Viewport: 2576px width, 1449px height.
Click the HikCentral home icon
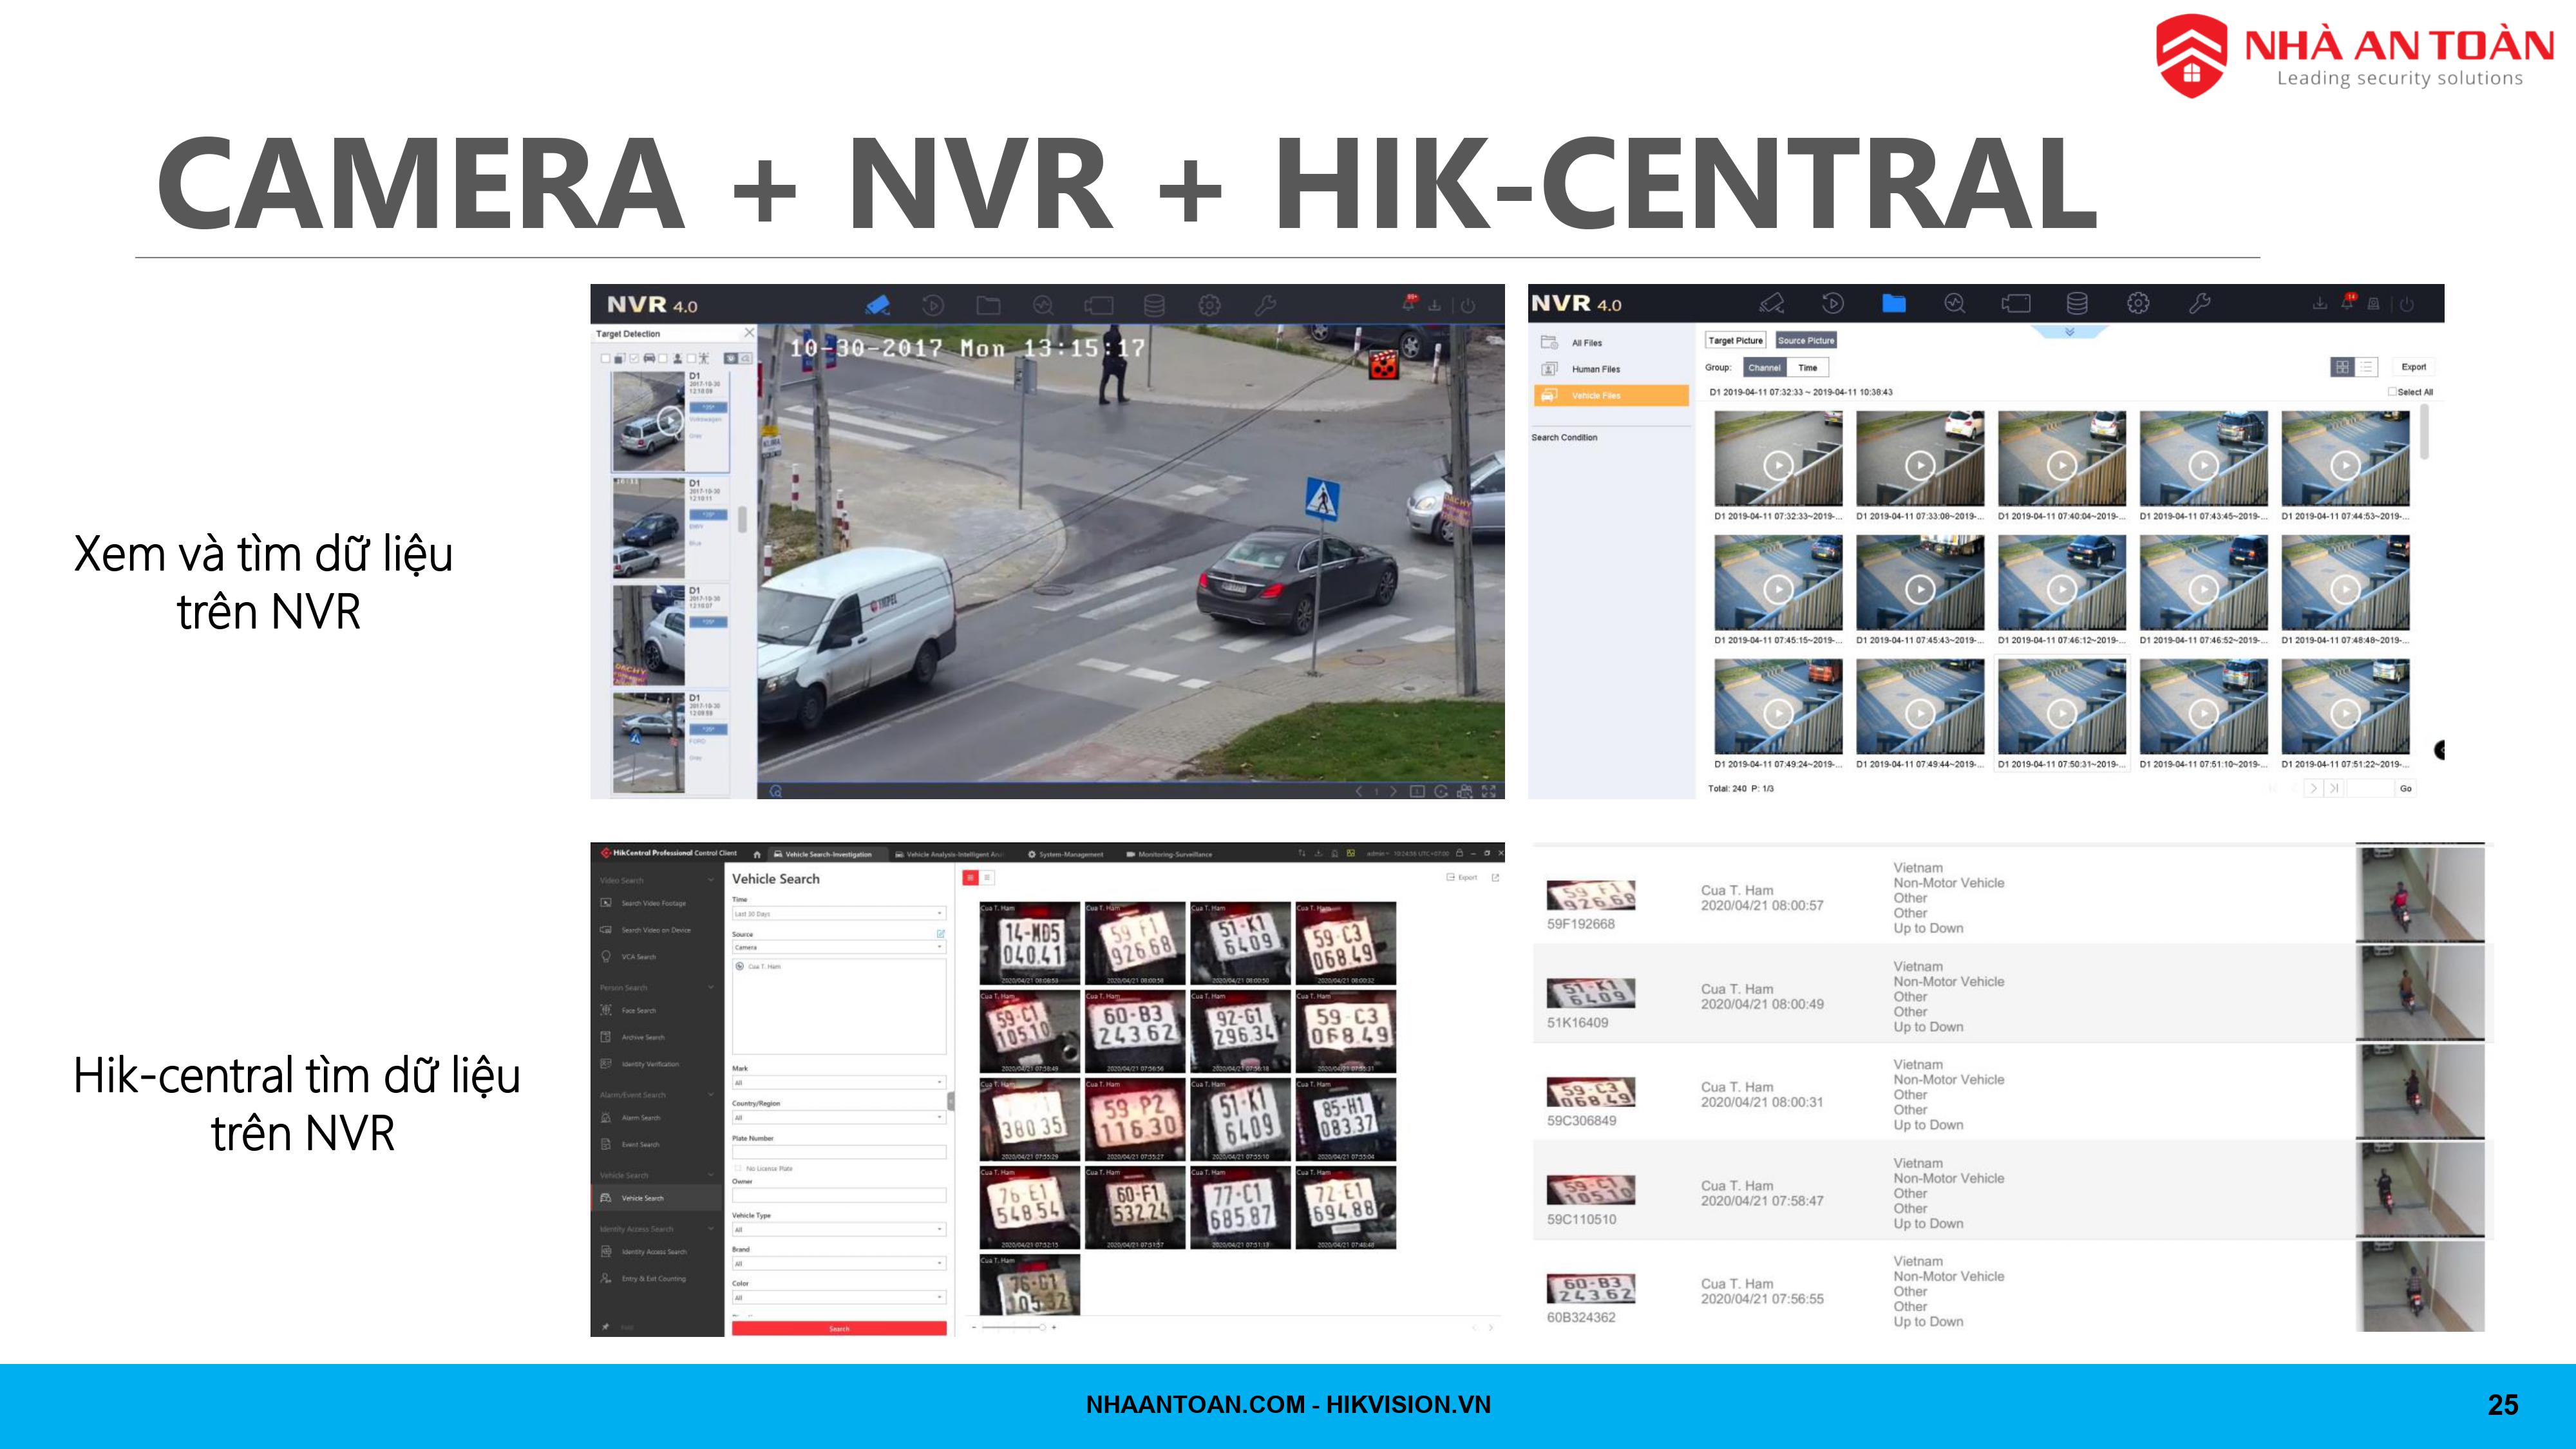pyautogui.click(x=757, y=854)
